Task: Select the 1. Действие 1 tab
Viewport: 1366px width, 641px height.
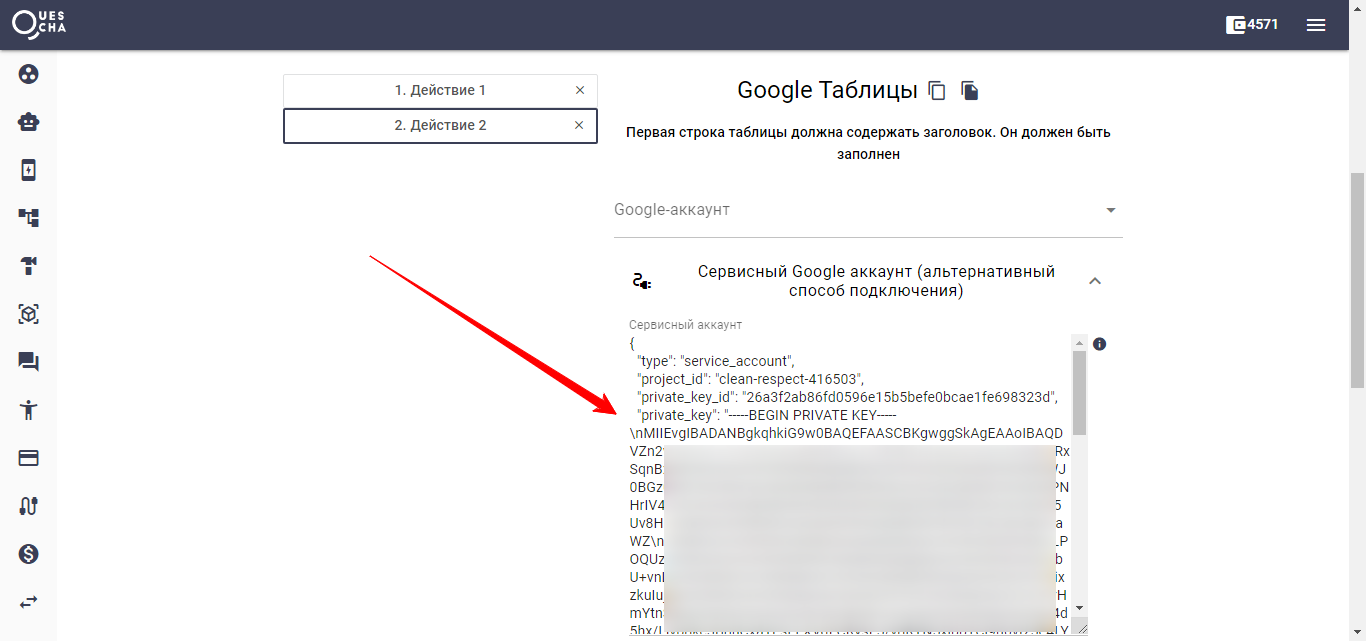Action: [440, 90]
